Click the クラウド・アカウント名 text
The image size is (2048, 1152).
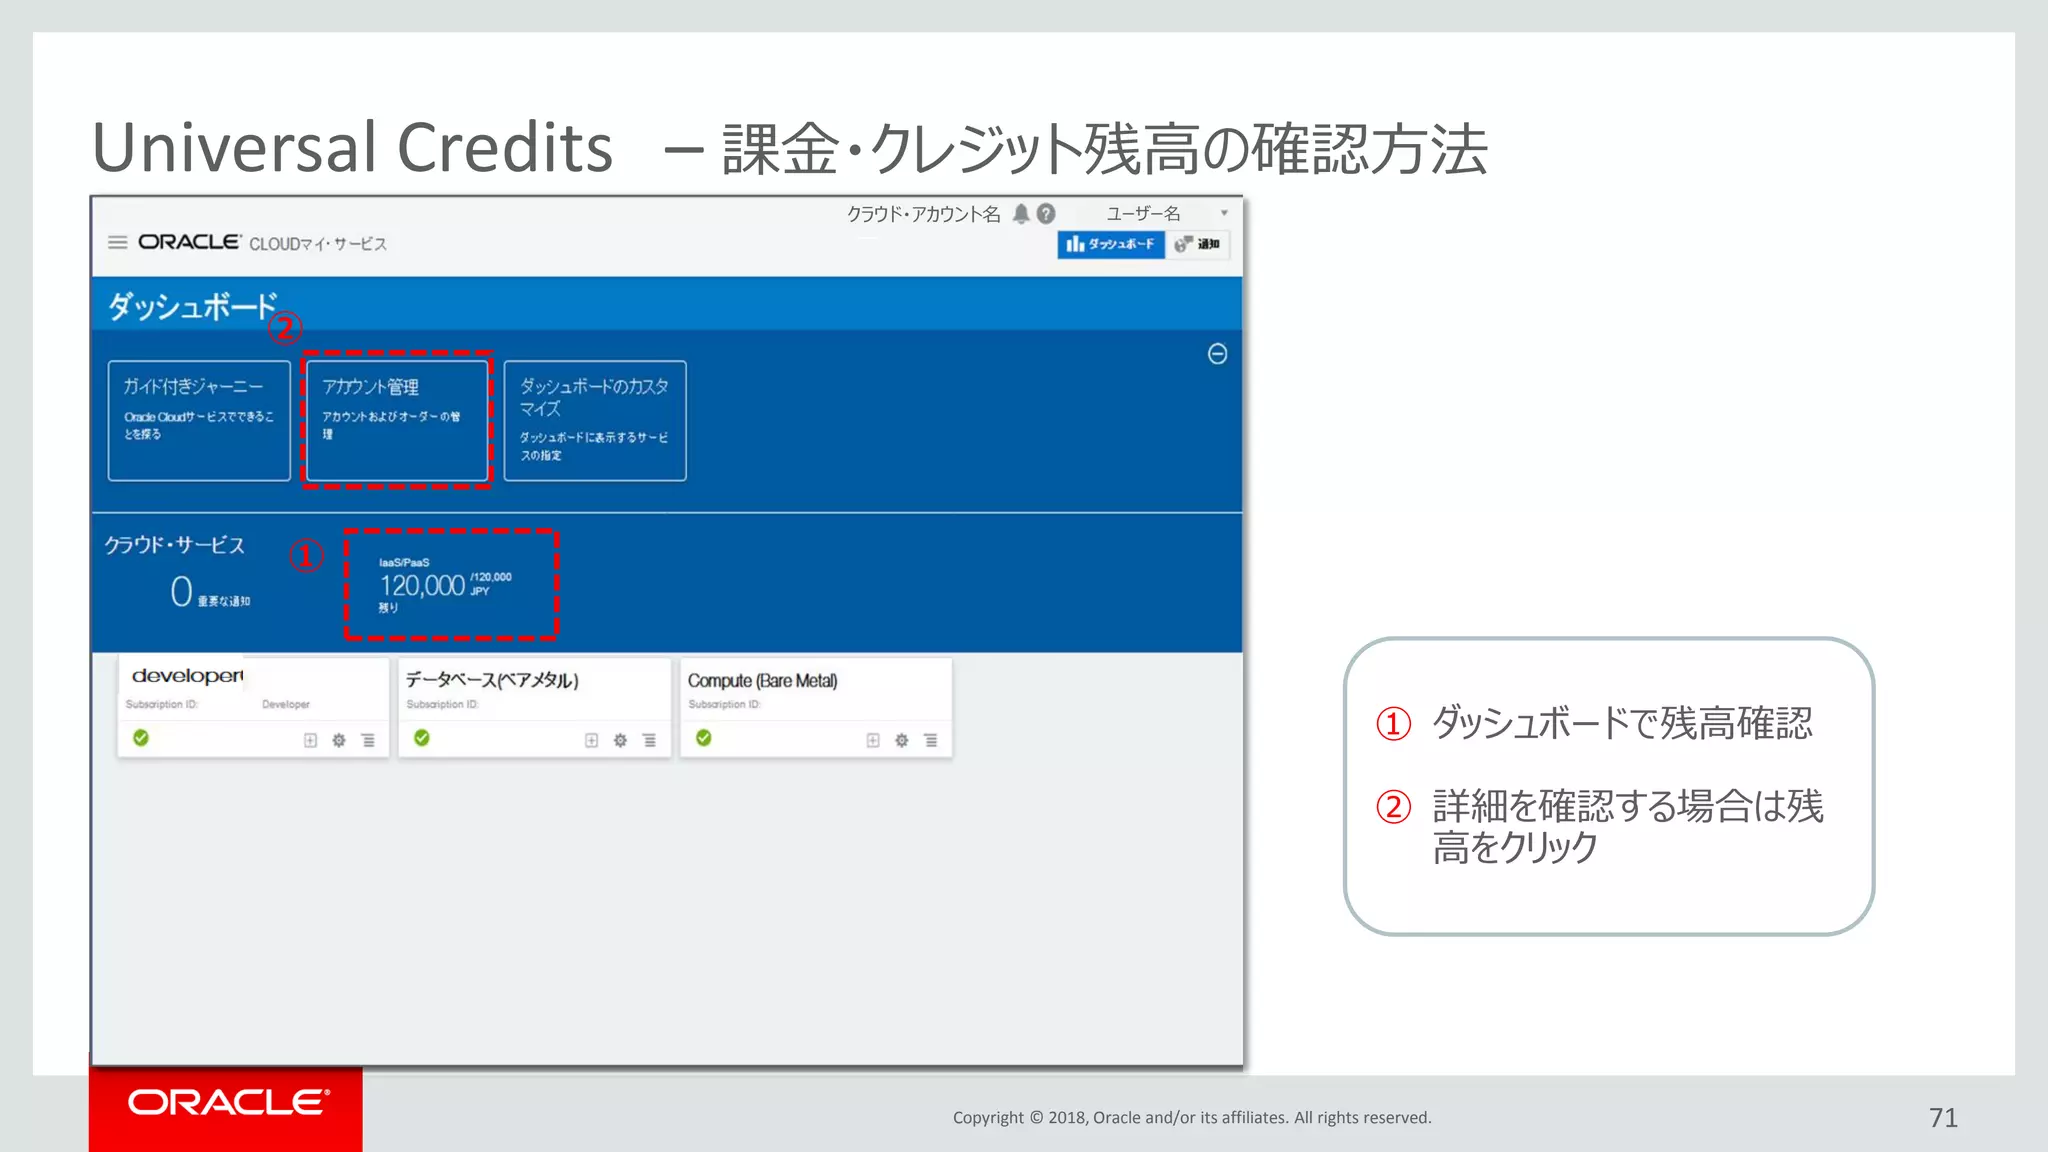tap(923, 214)
